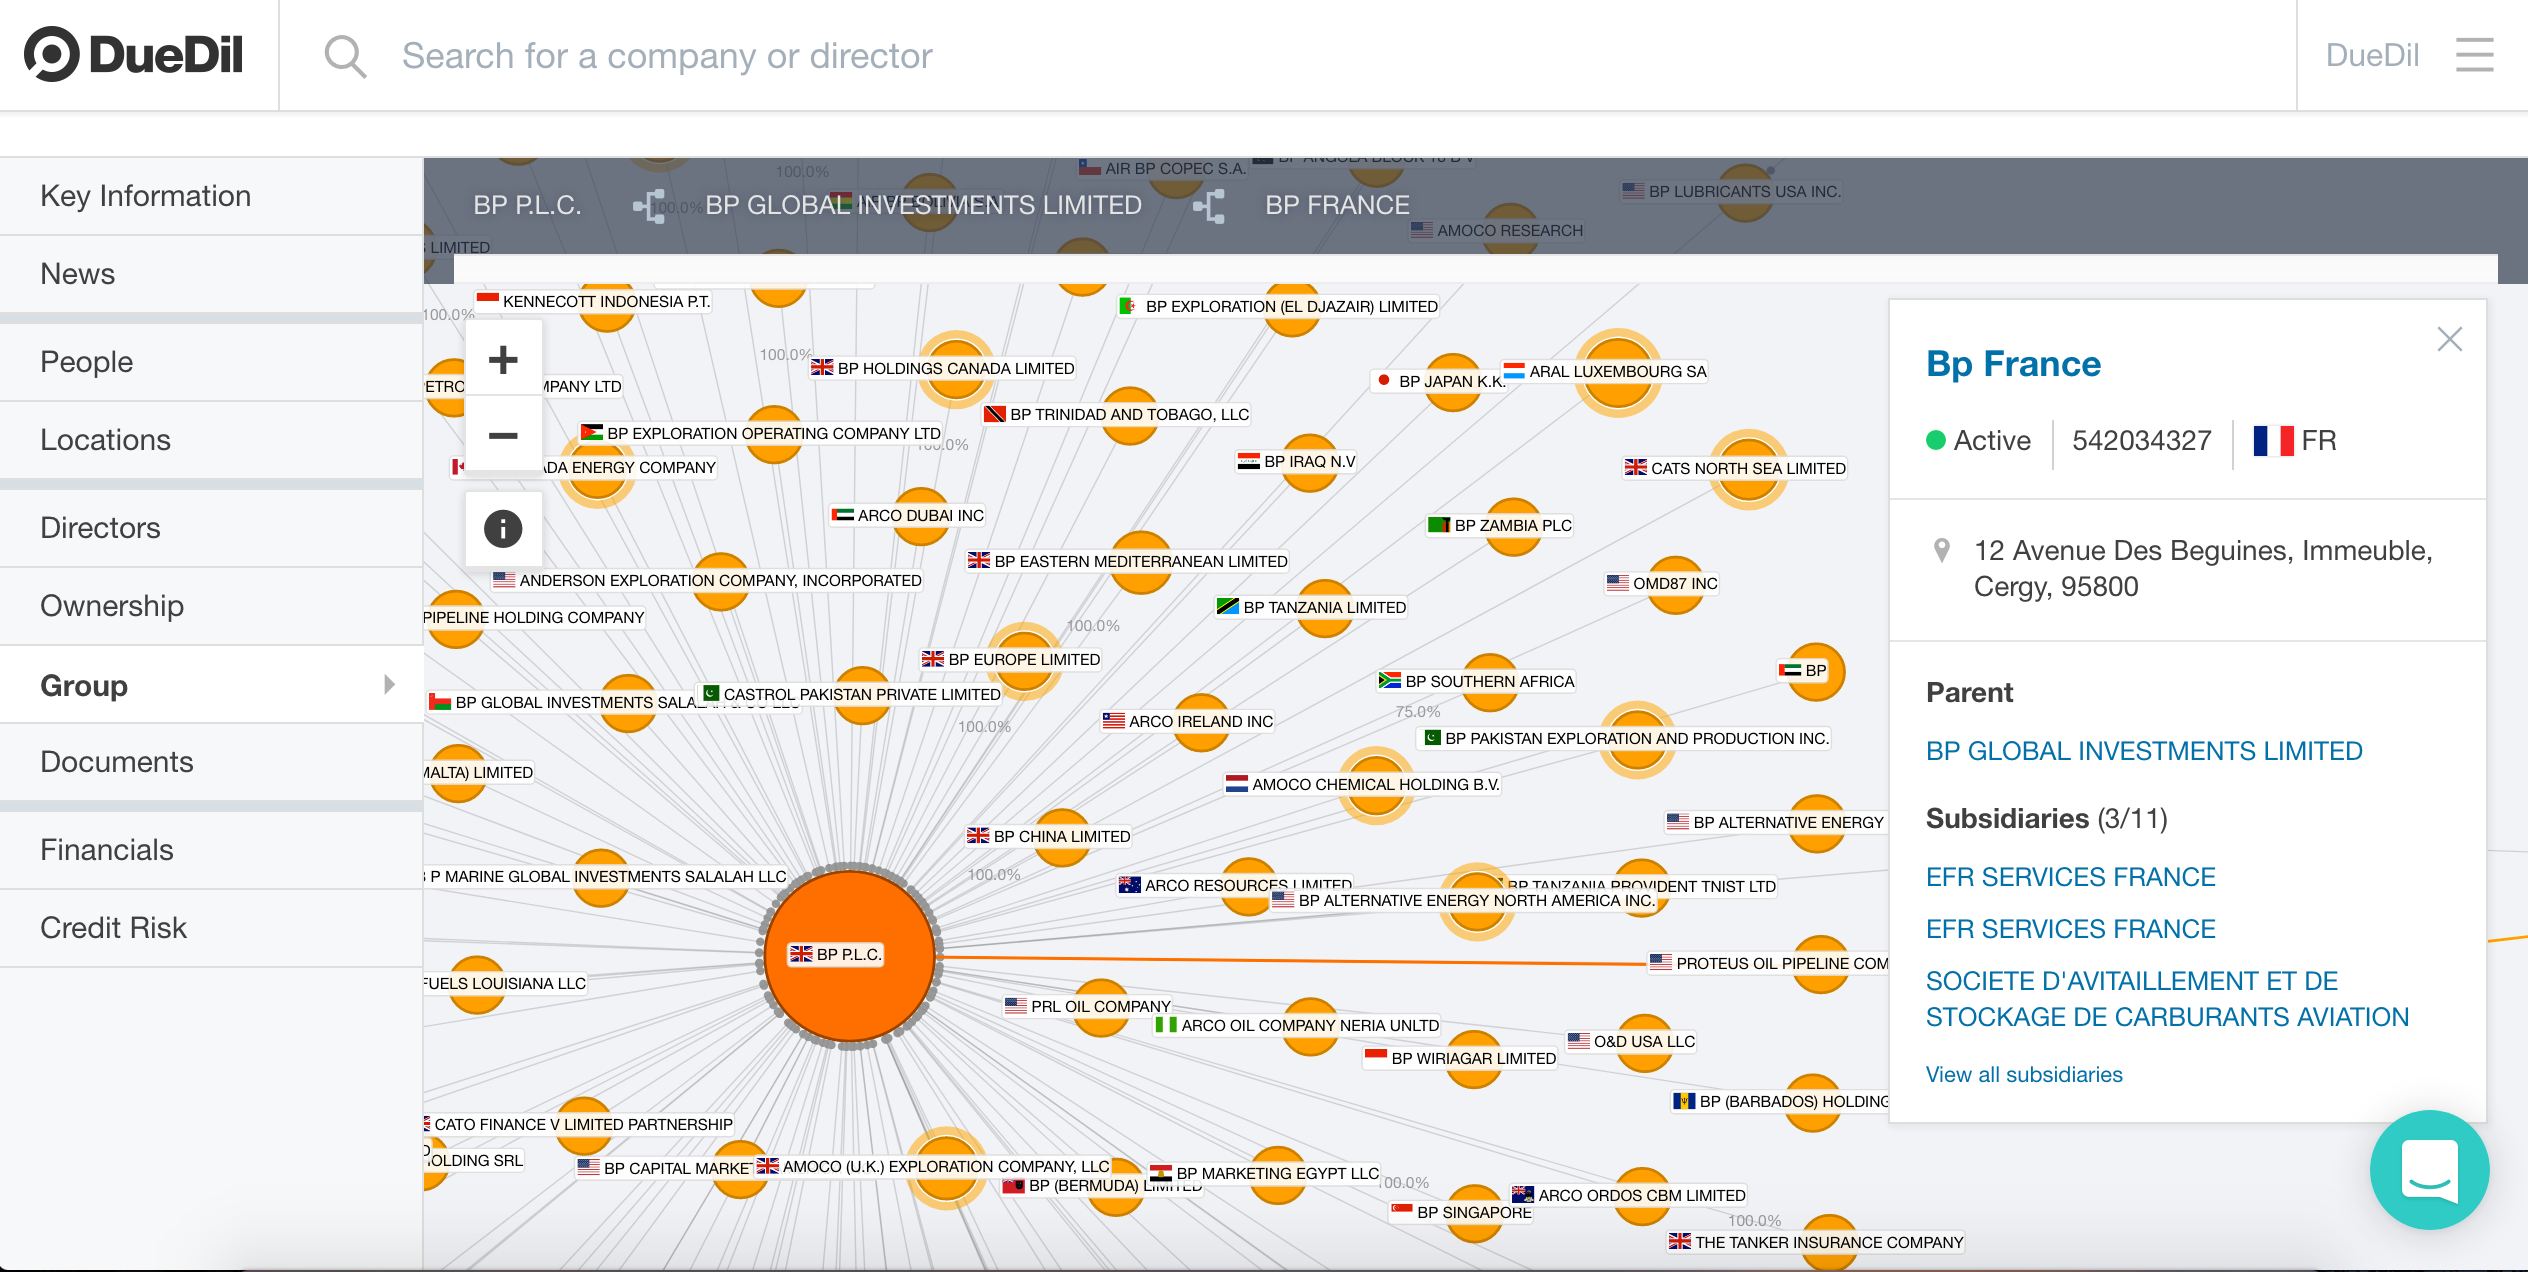This screenshot has width=2528, height=1272.
Task: Click the BP P.L.C. breadcrumb
Action: [527, 206]
